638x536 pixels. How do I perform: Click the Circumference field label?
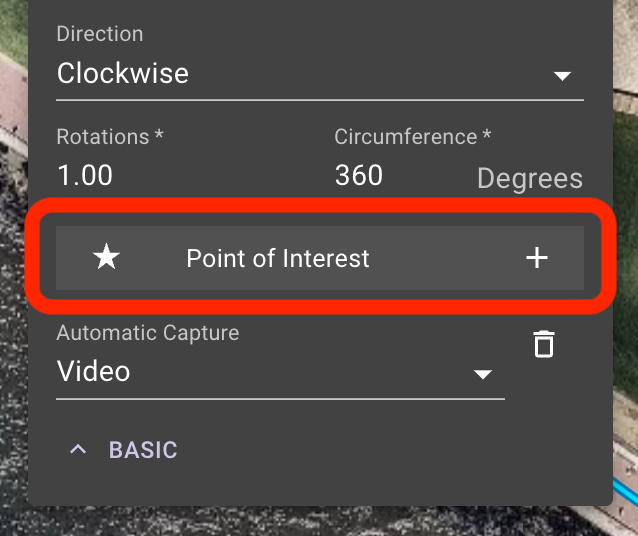point(413,136)
